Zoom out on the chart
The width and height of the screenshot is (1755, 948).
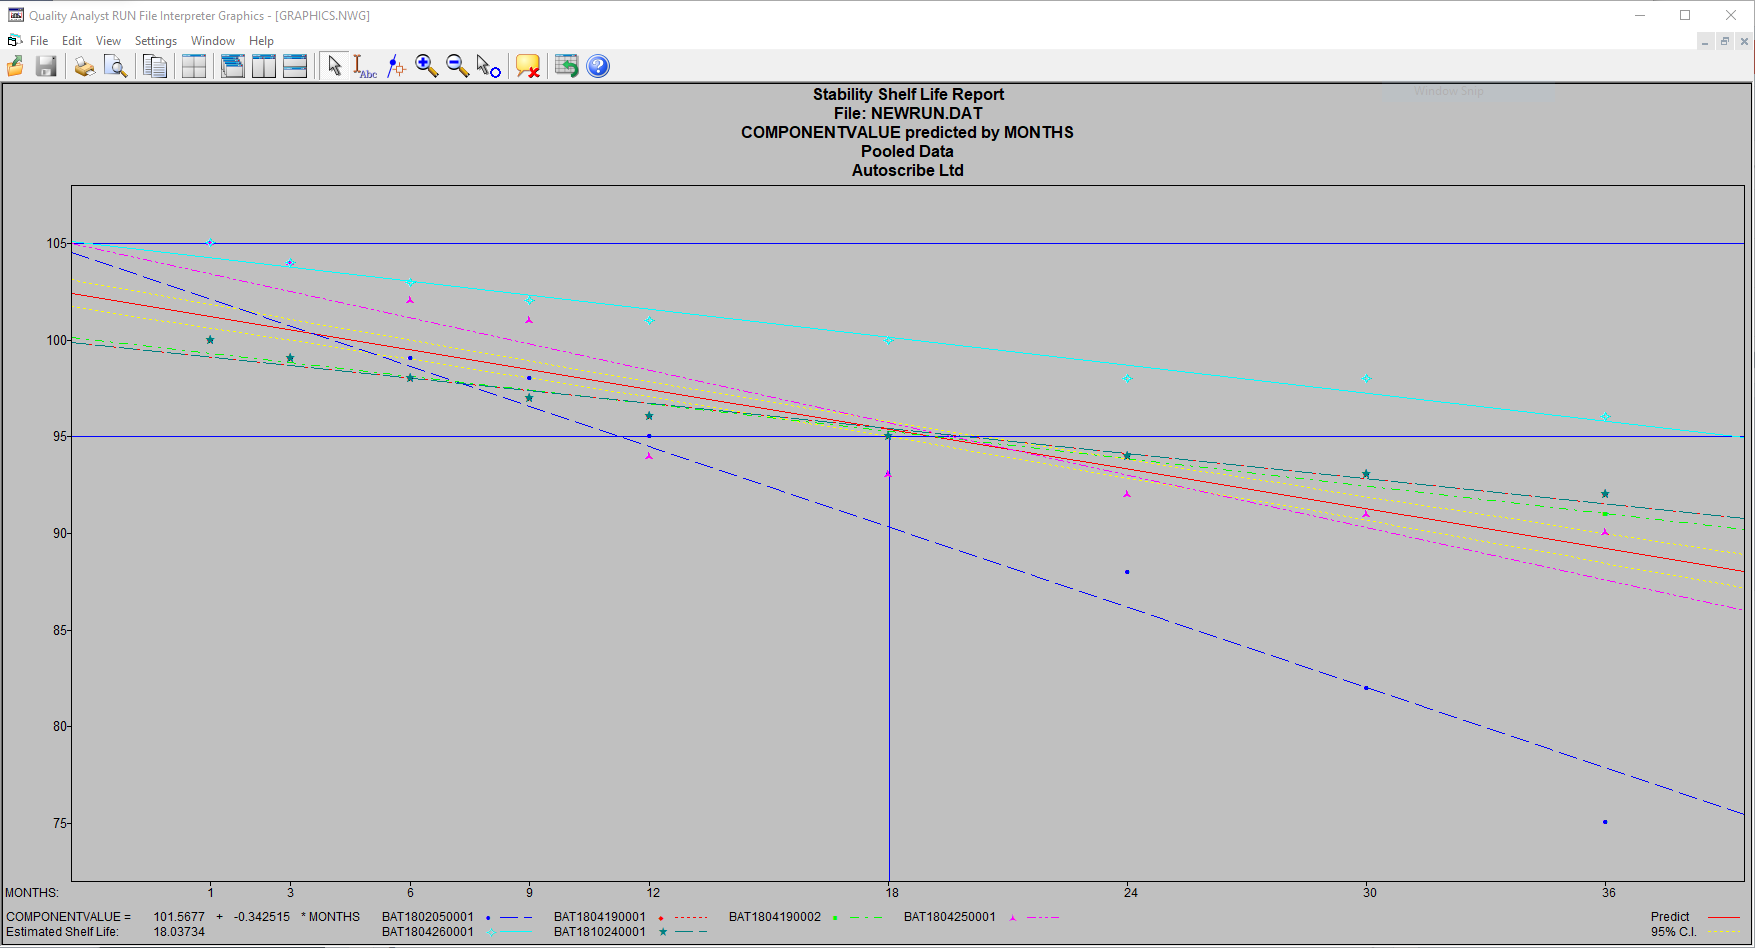tap(457, 66)
